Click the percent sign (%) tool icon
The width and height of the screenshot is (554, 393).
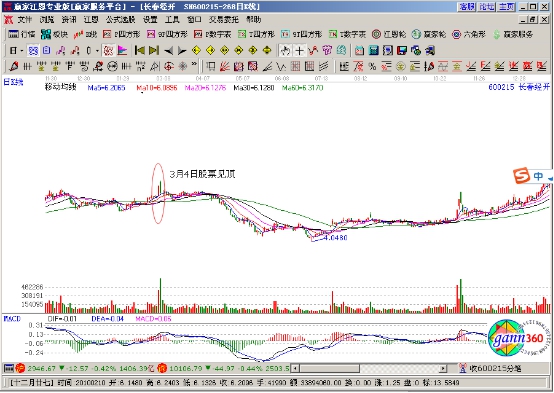click(372, 66)
